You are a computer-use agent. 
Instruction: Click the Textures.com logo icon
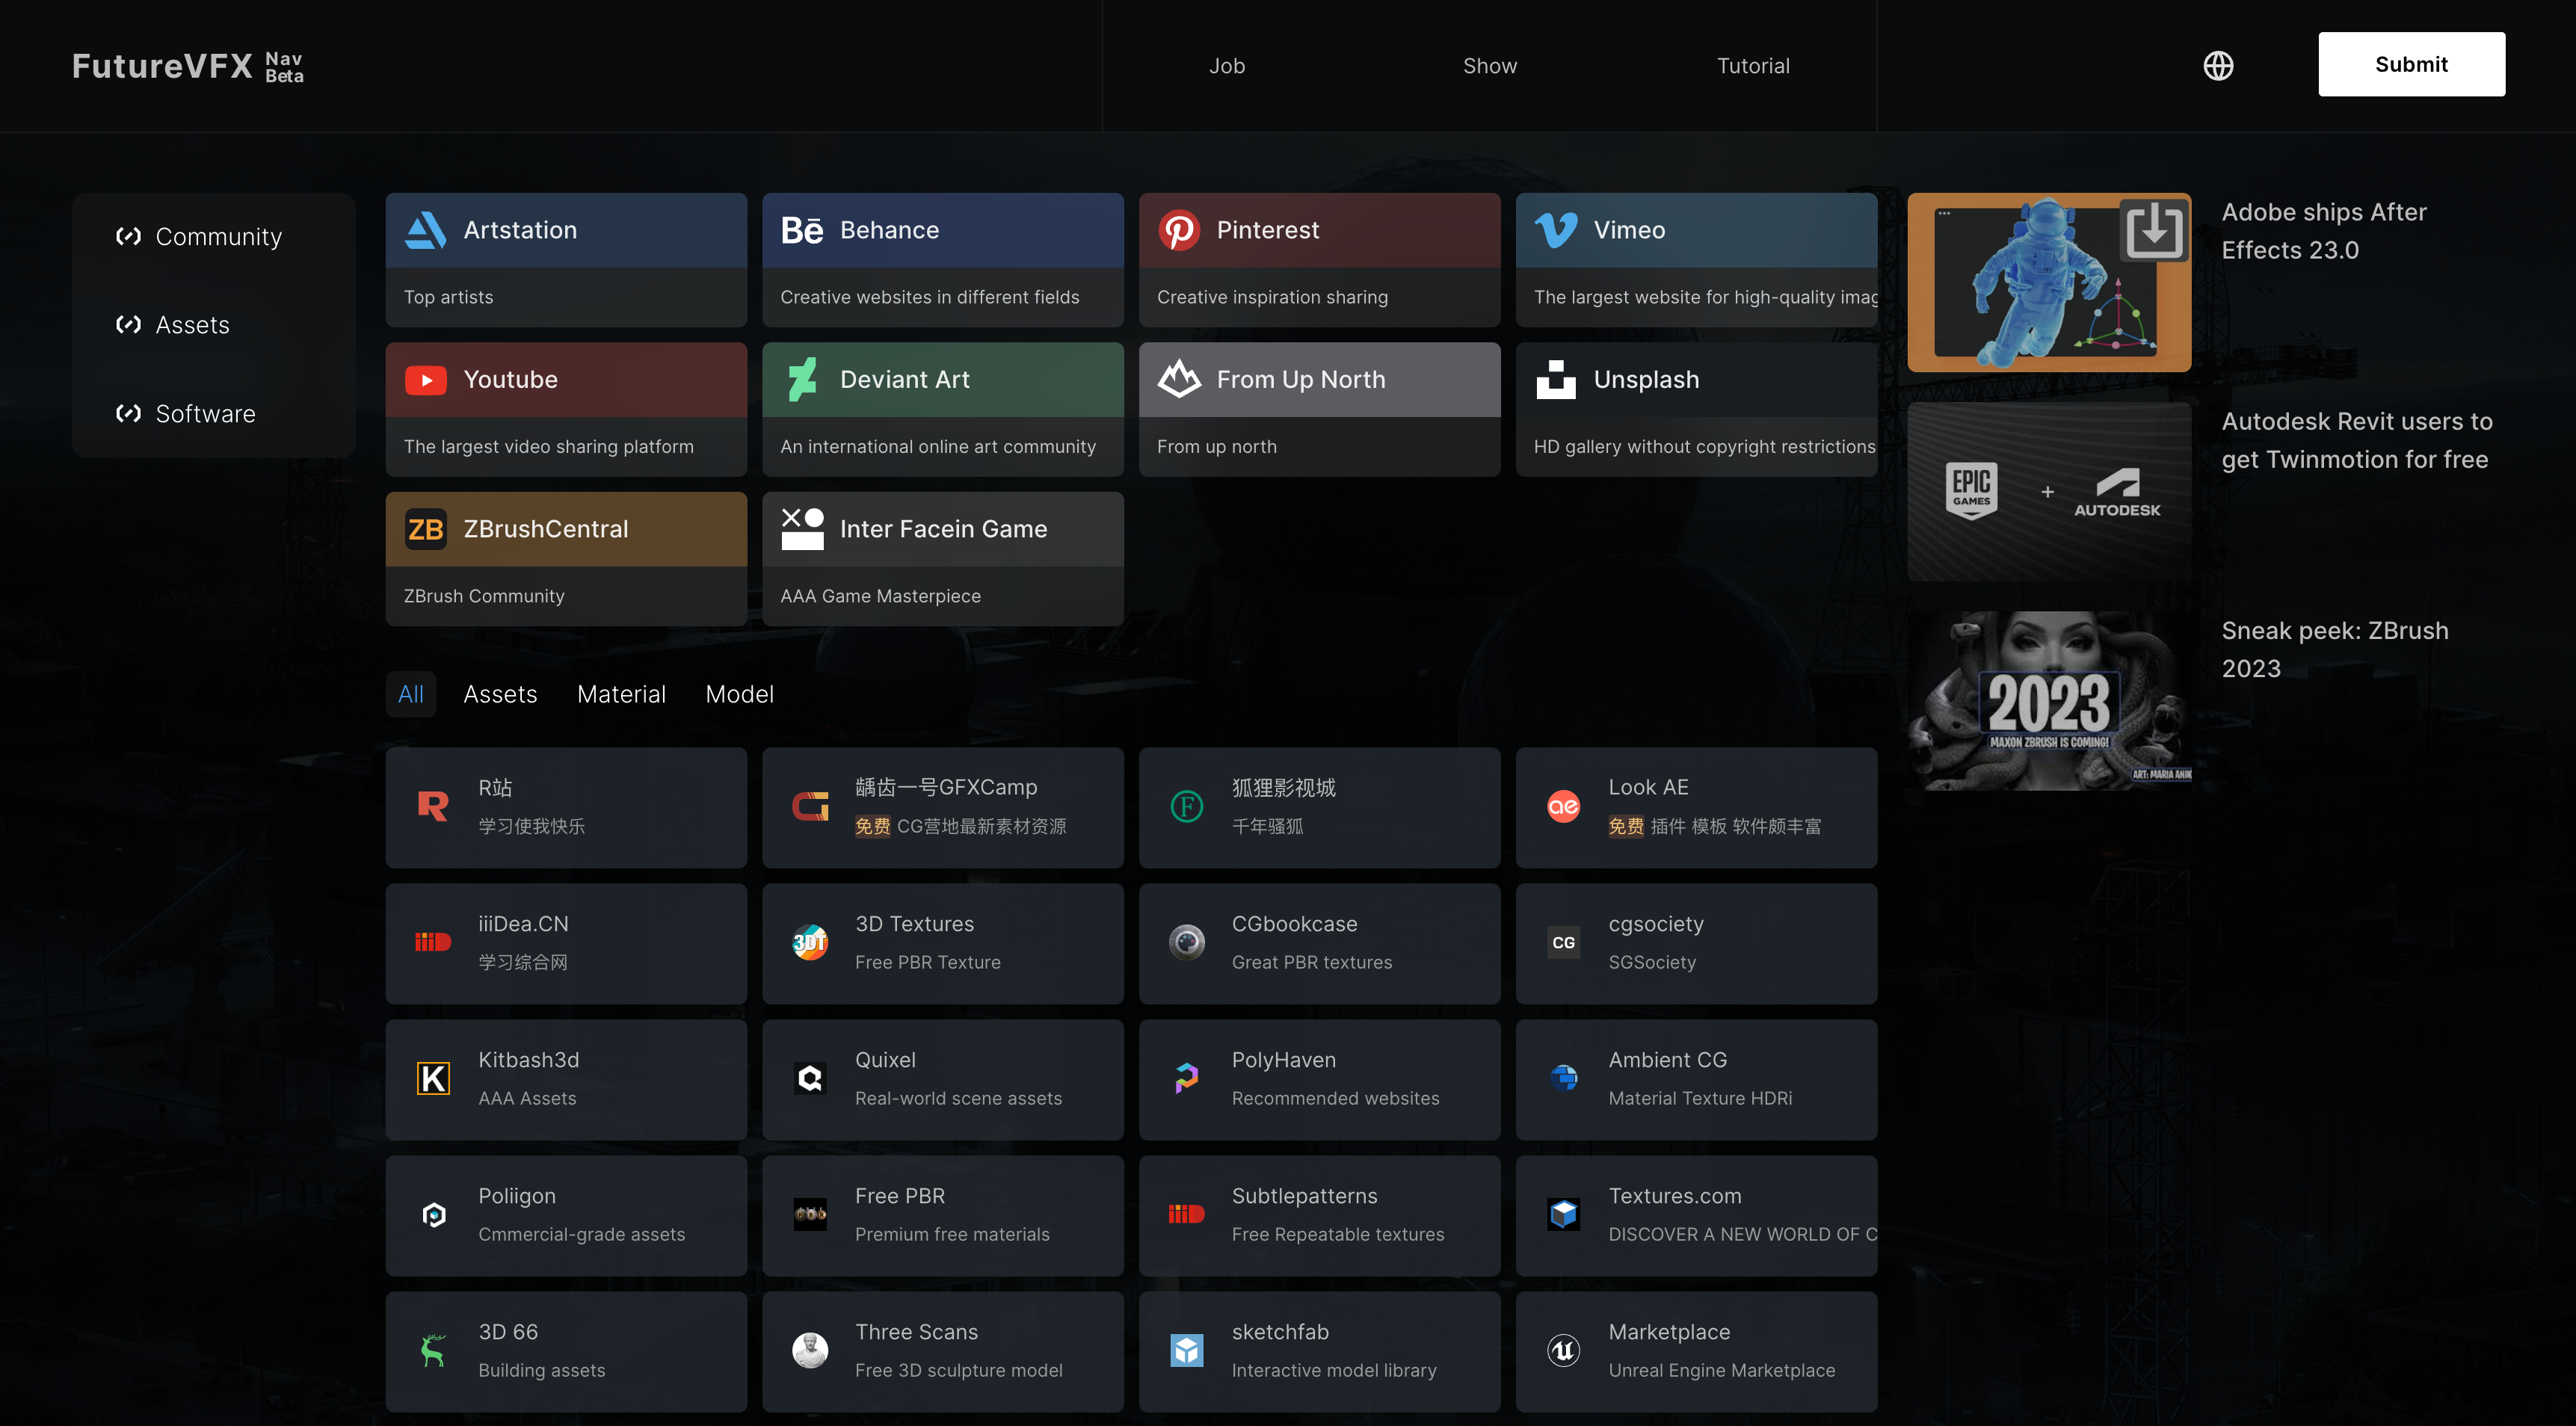pyautogui.click(x=1564, y=1214)
